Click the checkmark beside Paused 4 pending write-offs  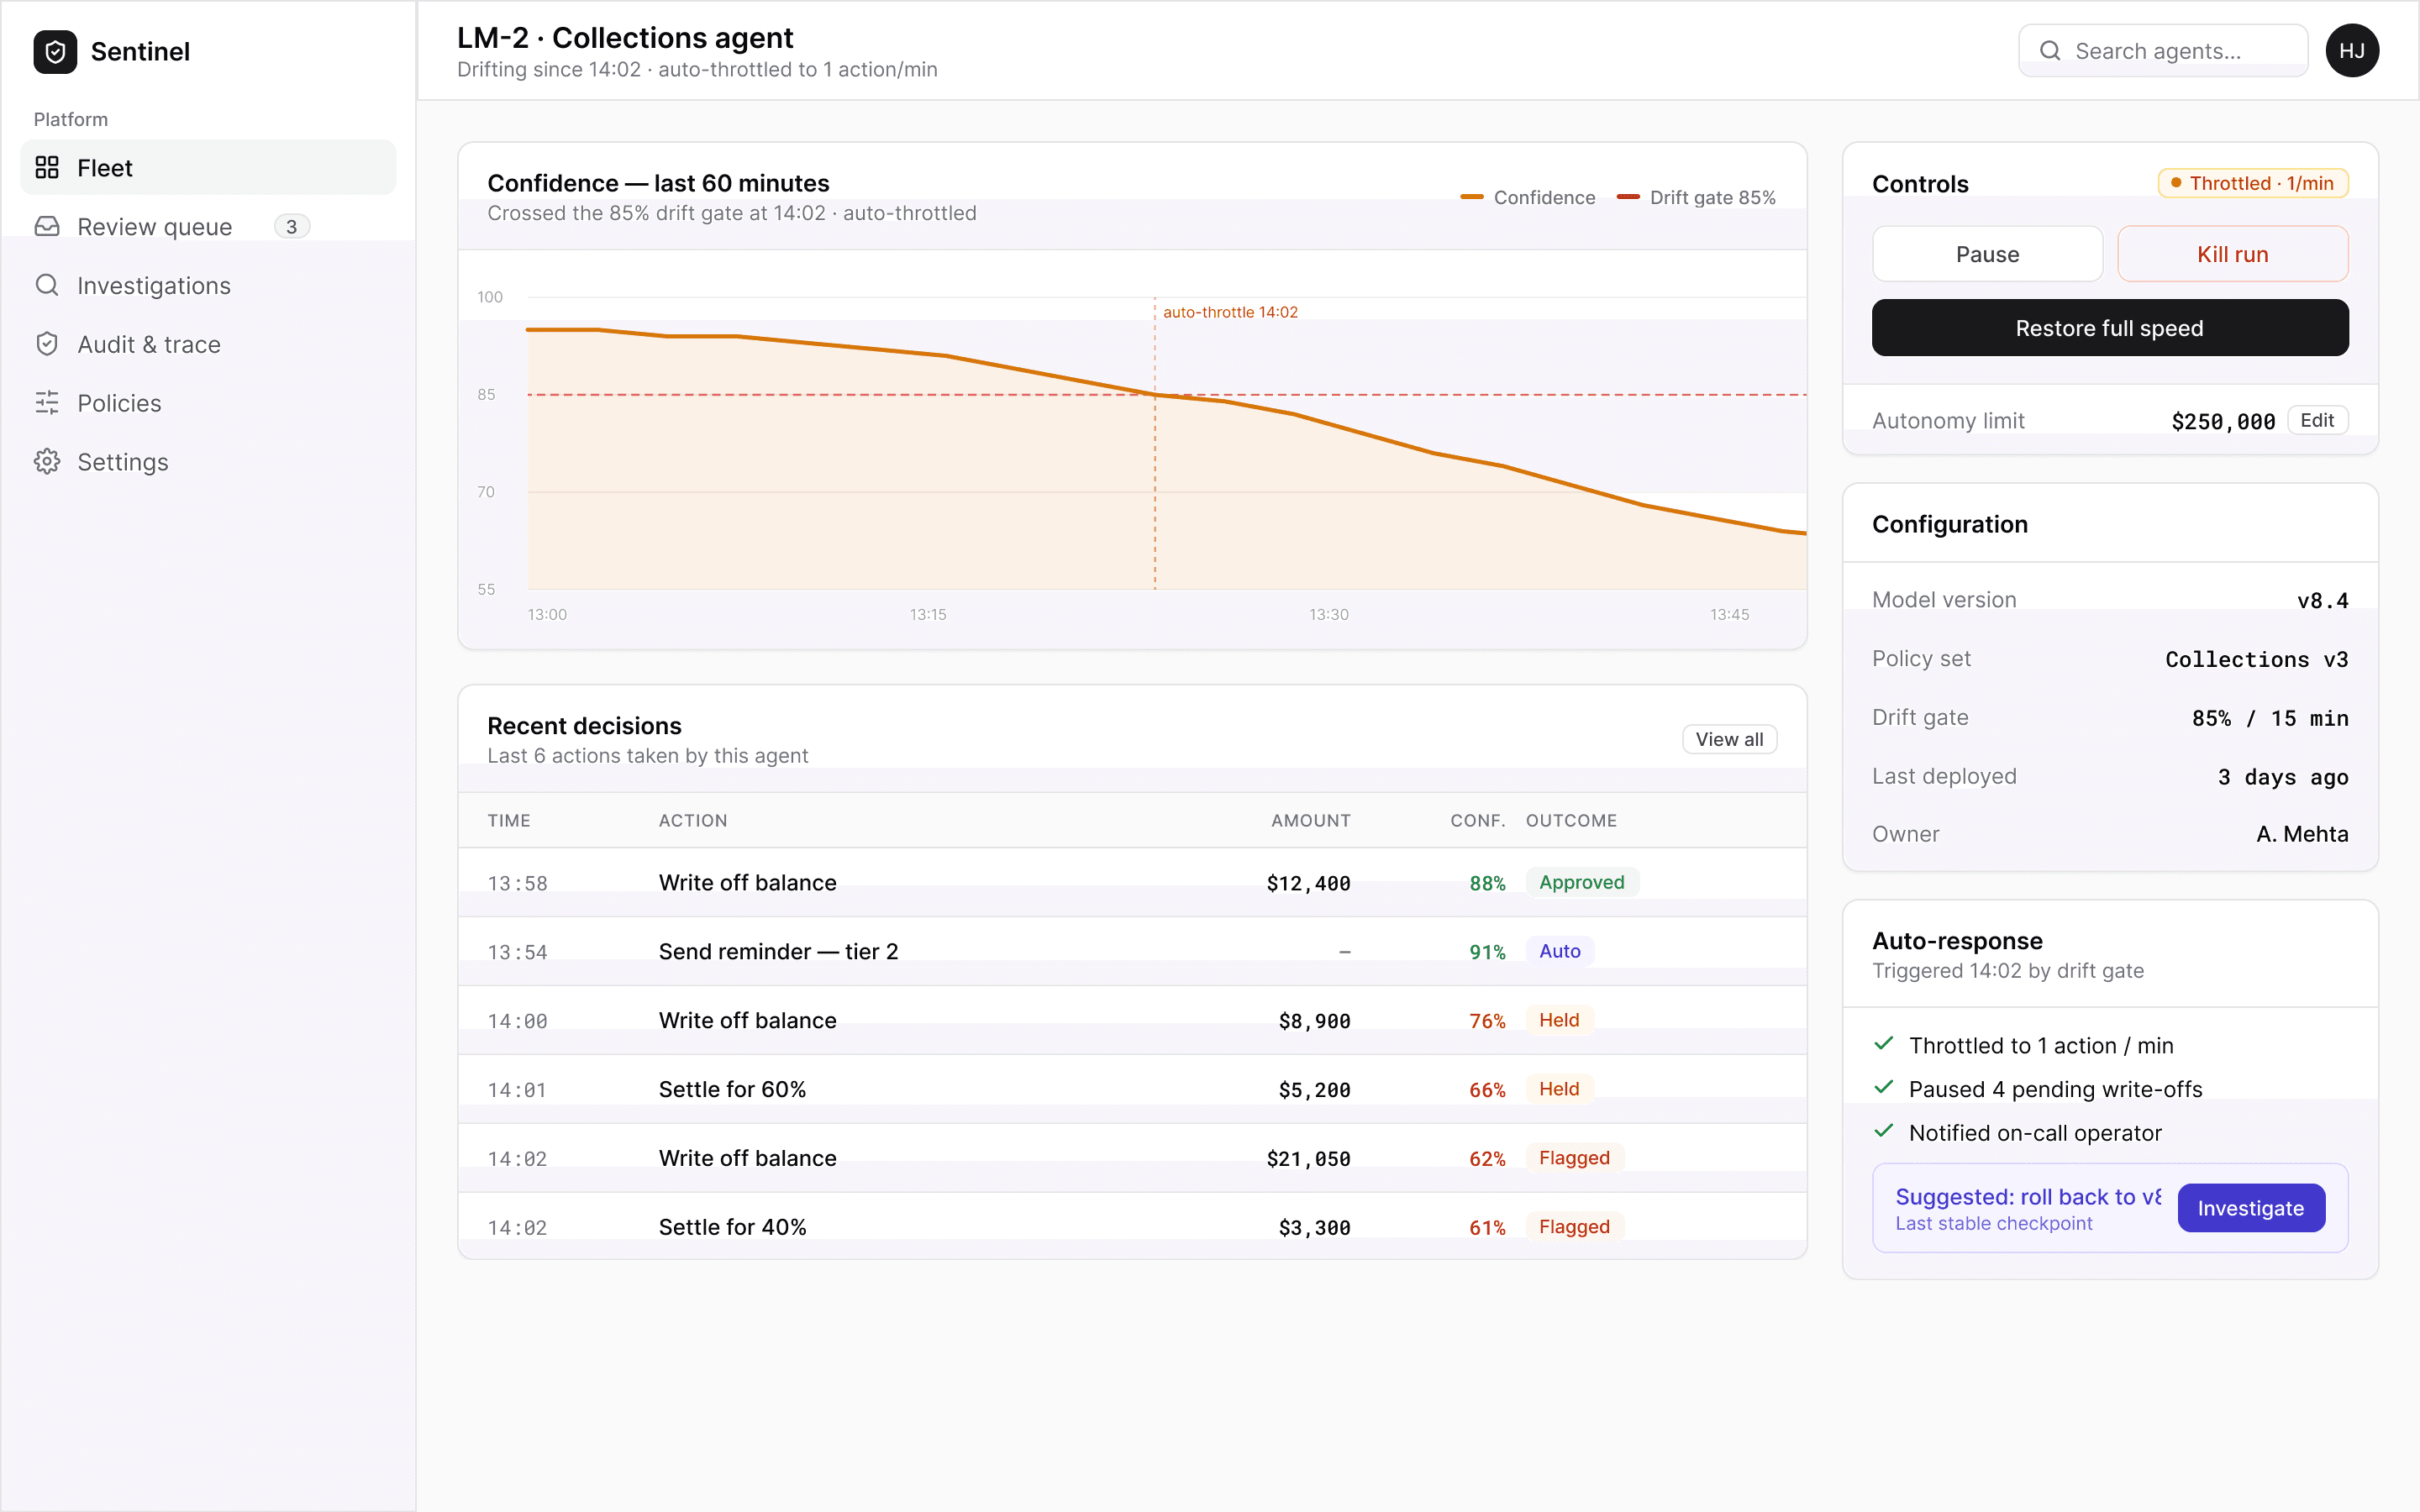(1884, 1088)
